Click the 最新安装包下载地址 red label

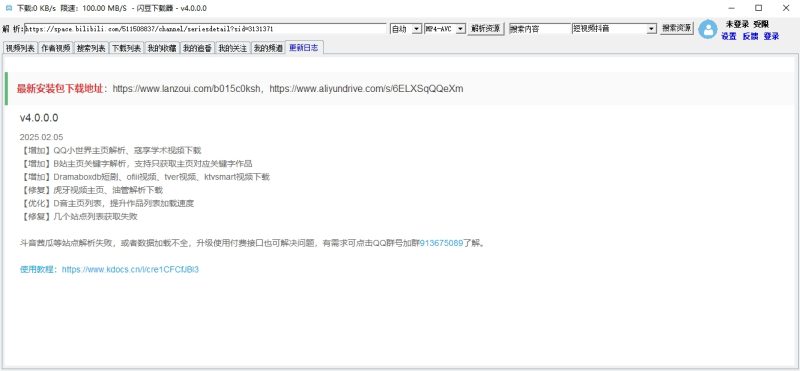point(60,88)
